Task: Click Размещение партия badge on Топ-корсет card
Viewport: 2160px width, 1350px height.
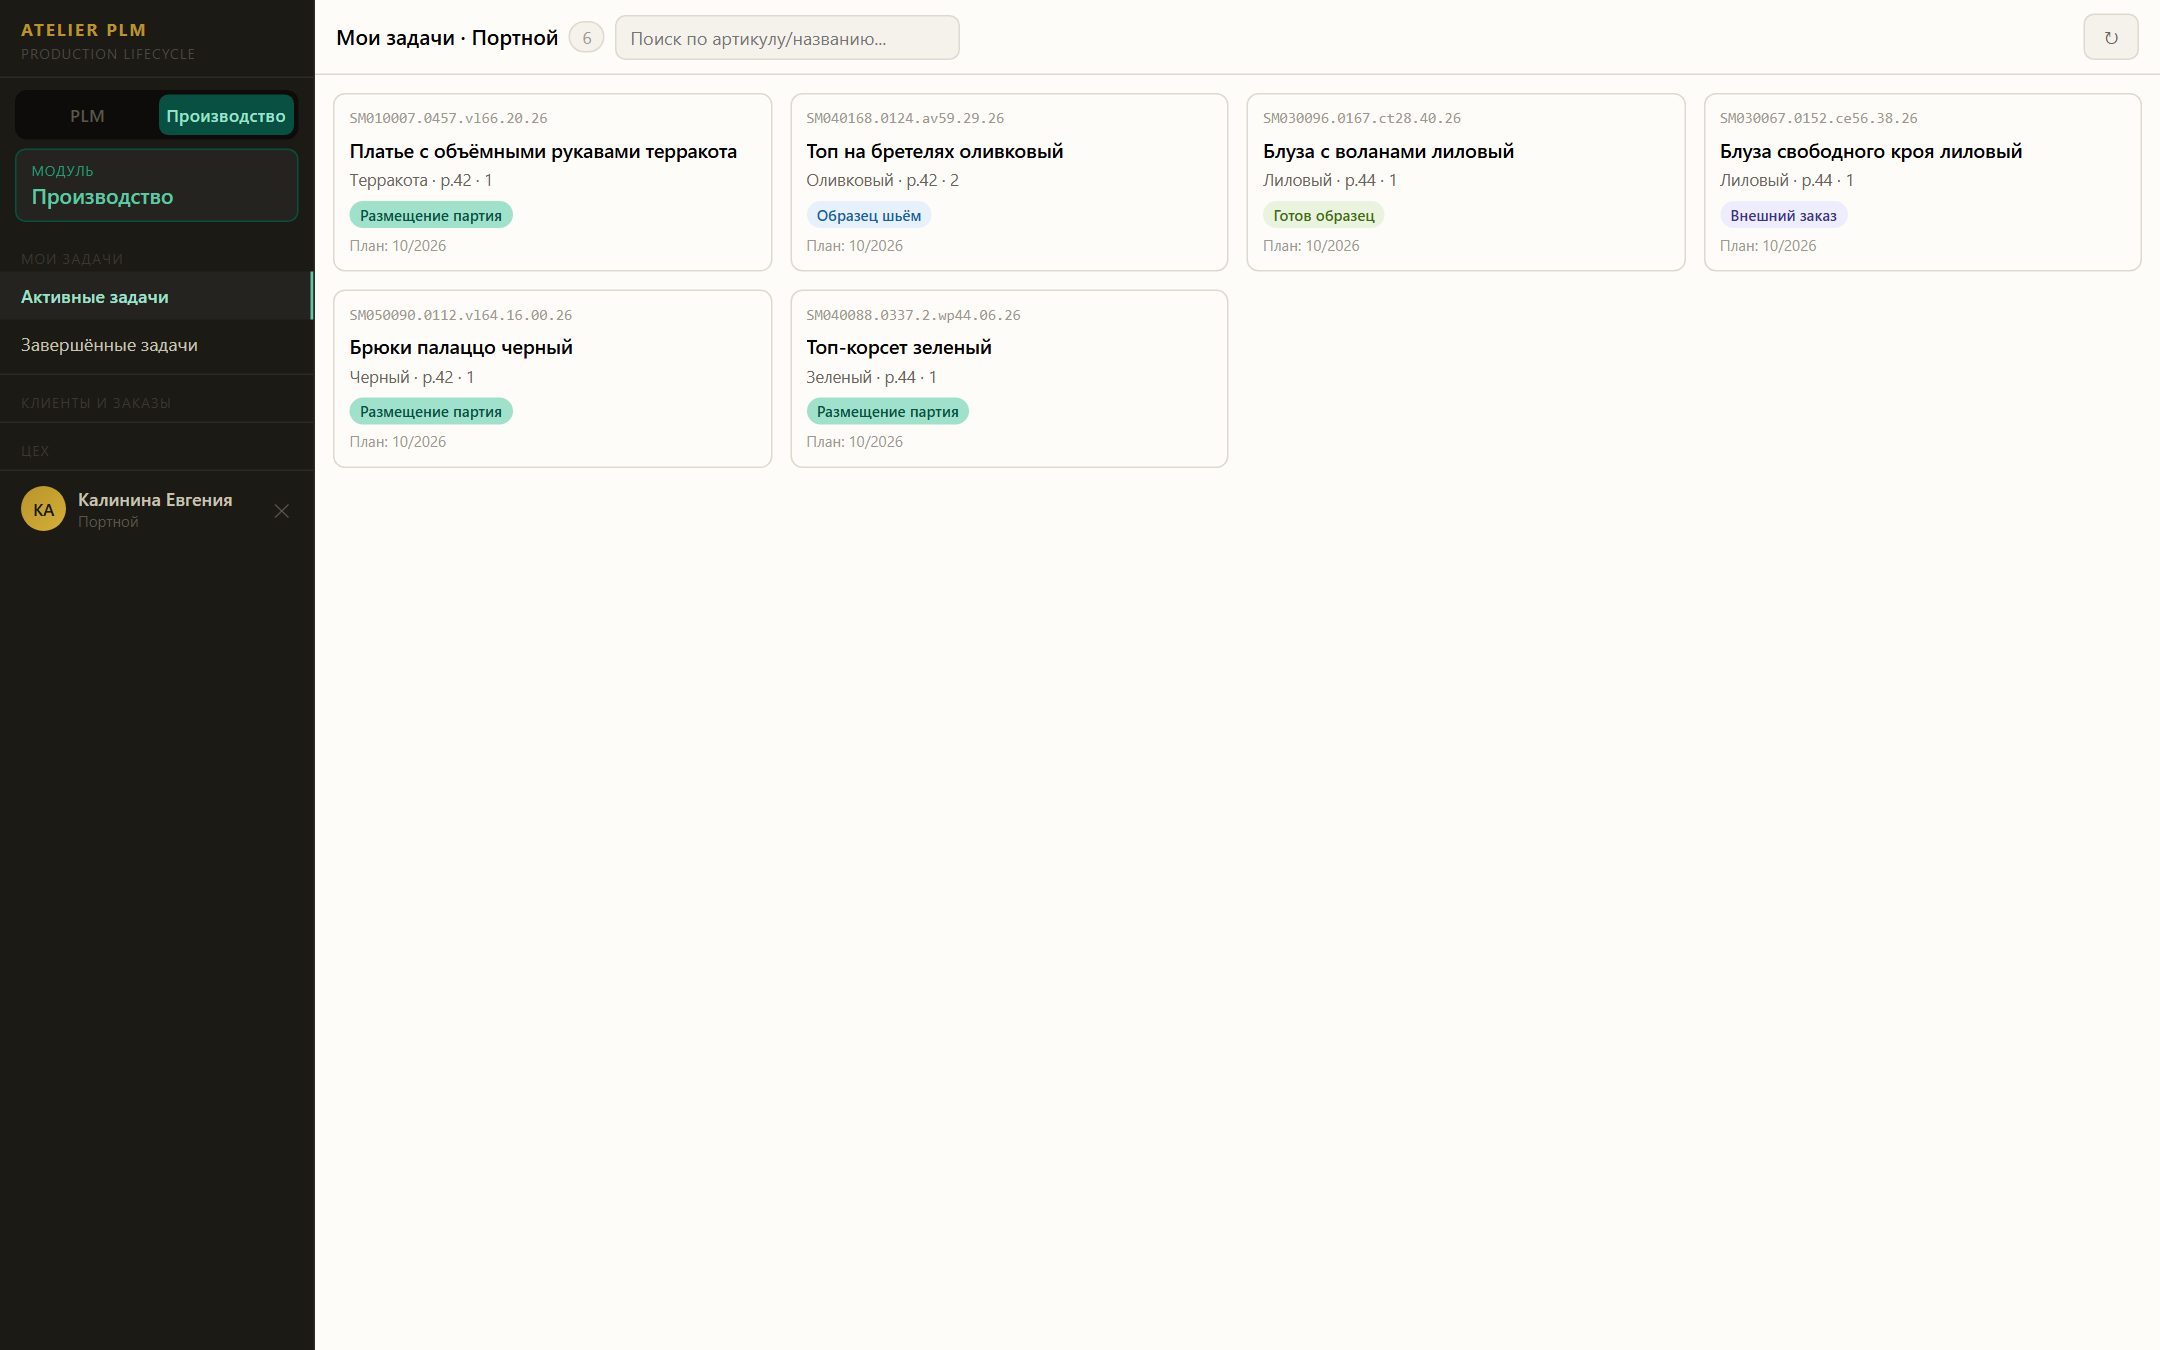Action: coord(887,411)
